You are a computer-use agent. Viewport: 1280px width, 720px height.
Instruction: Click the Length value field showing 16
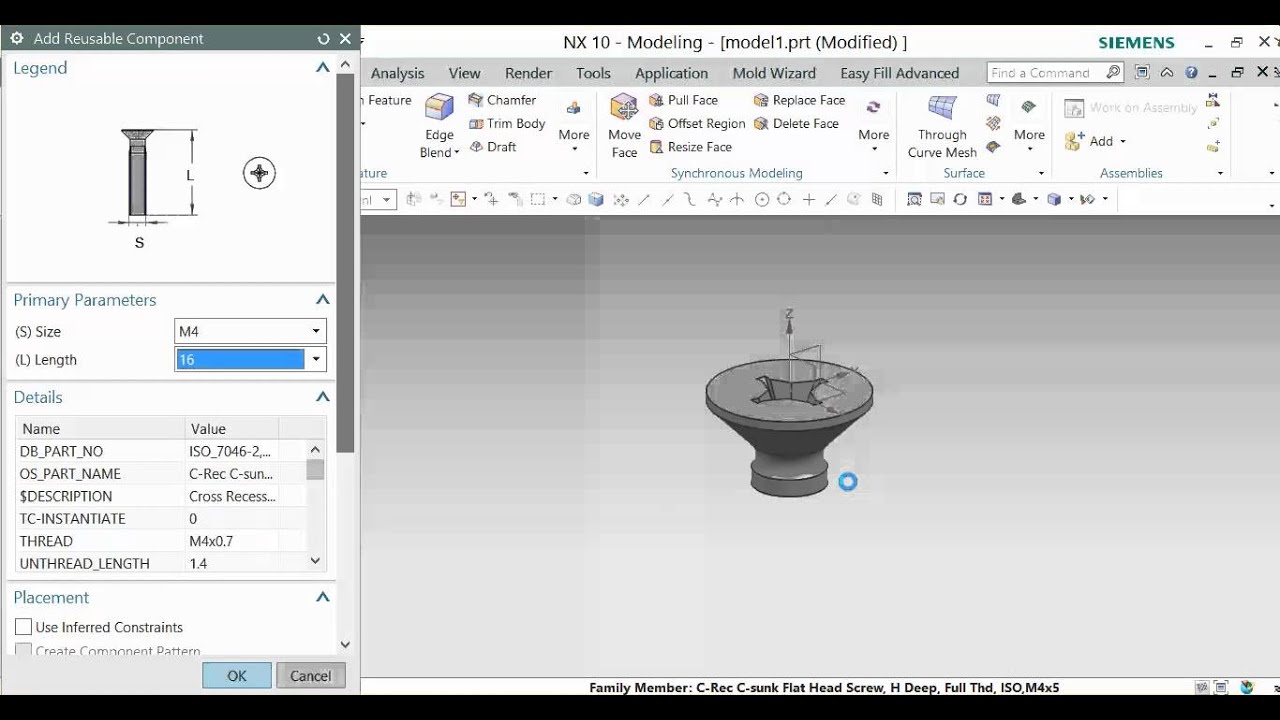coord(240,359)
